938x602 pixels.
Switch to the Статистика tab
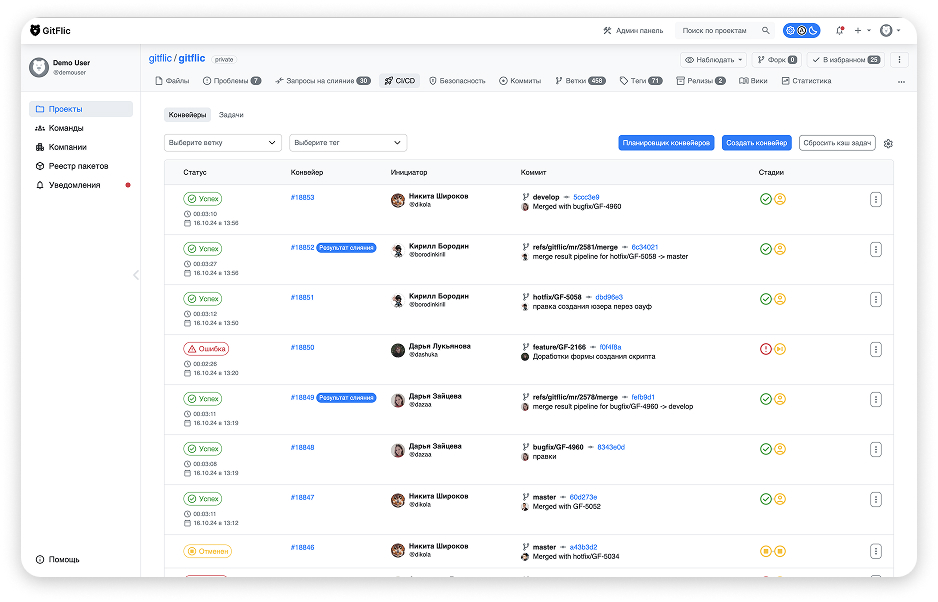(806, 81)
